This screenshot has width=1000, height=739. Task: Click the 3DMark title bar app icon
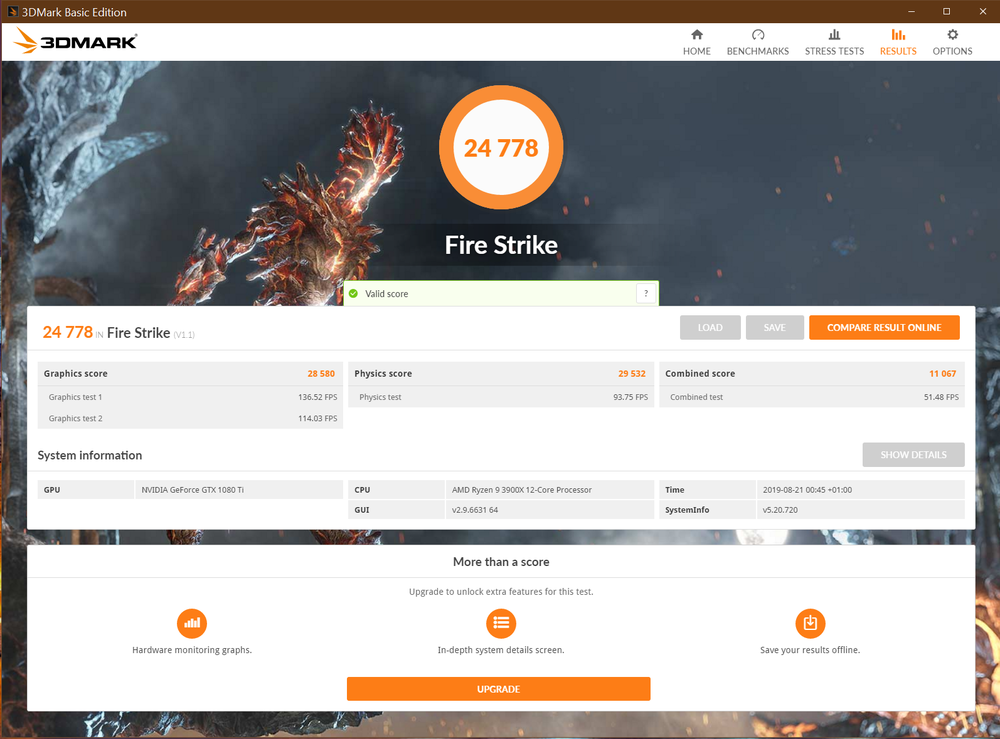coord(12,11)
